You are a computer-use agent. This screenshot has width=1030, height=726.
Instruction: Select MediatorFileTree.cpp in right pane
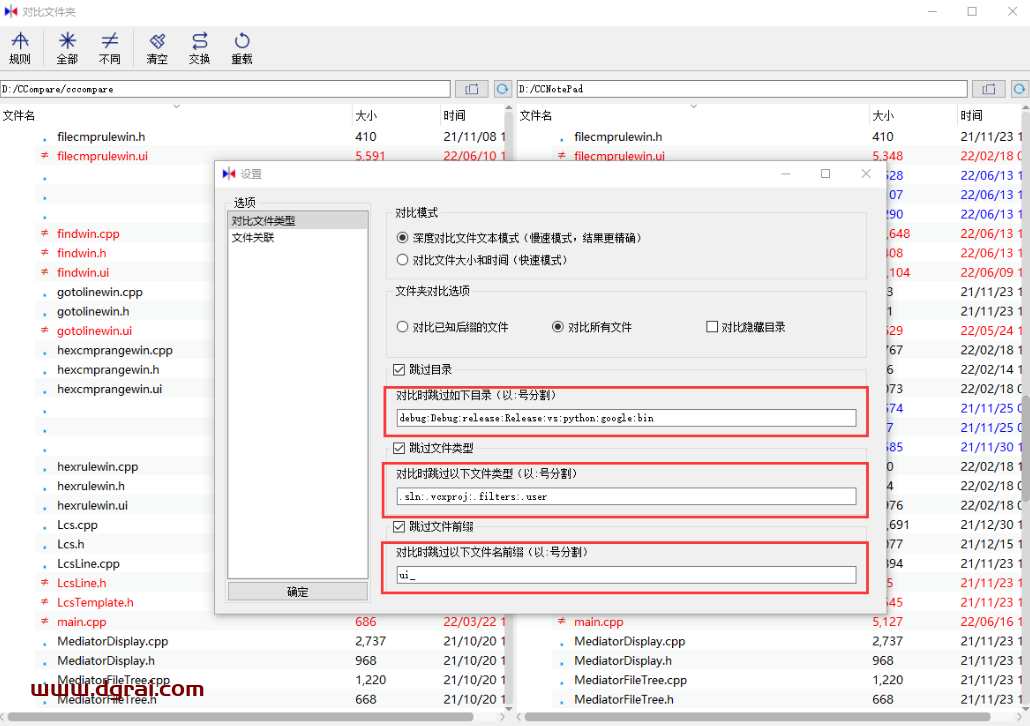click(x=631, y=680)
